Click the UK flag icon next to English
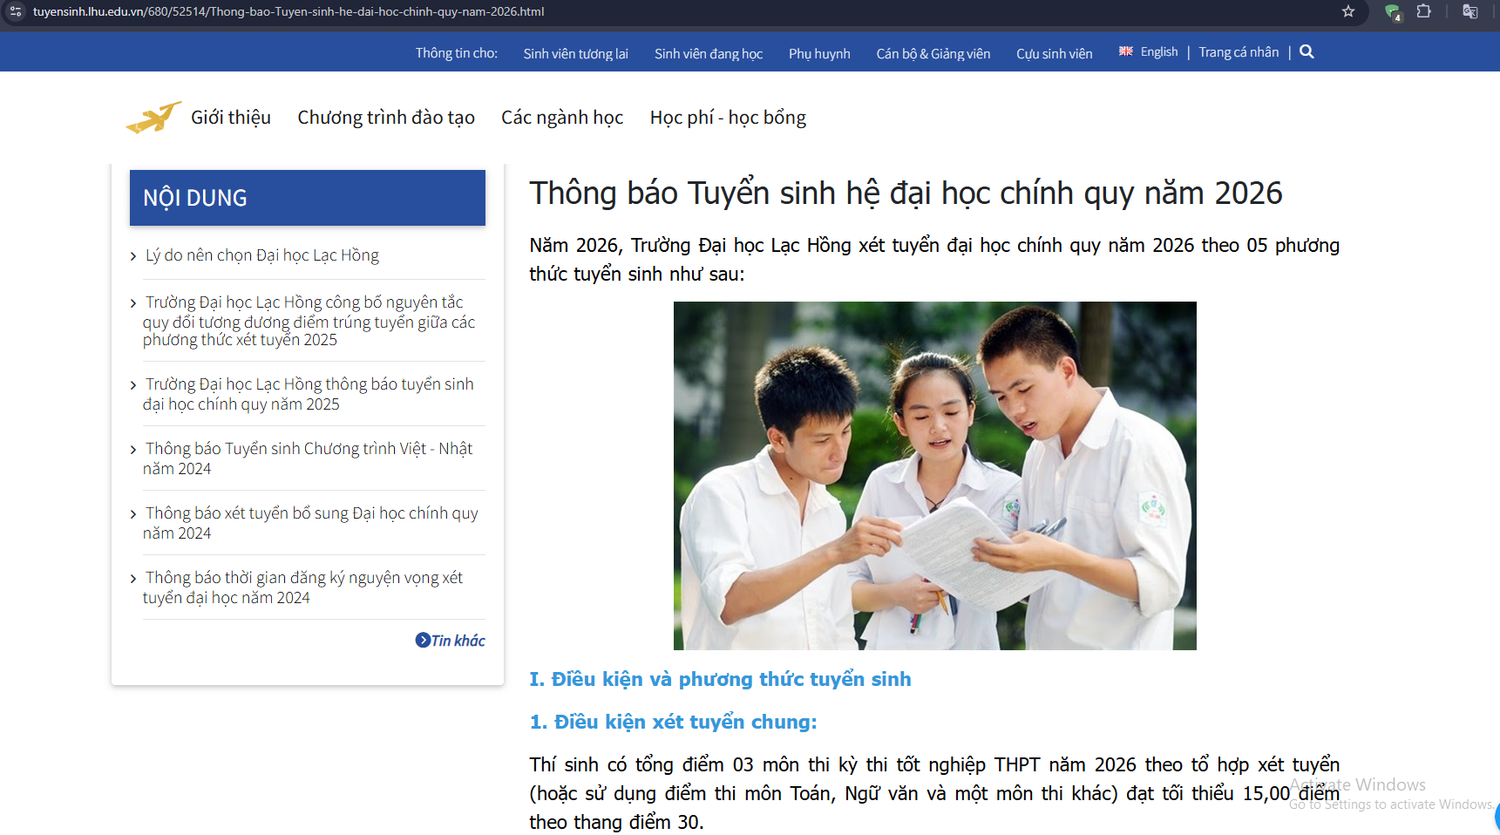This screenshot has width=1500, height=835. (x=1126, y=52)
